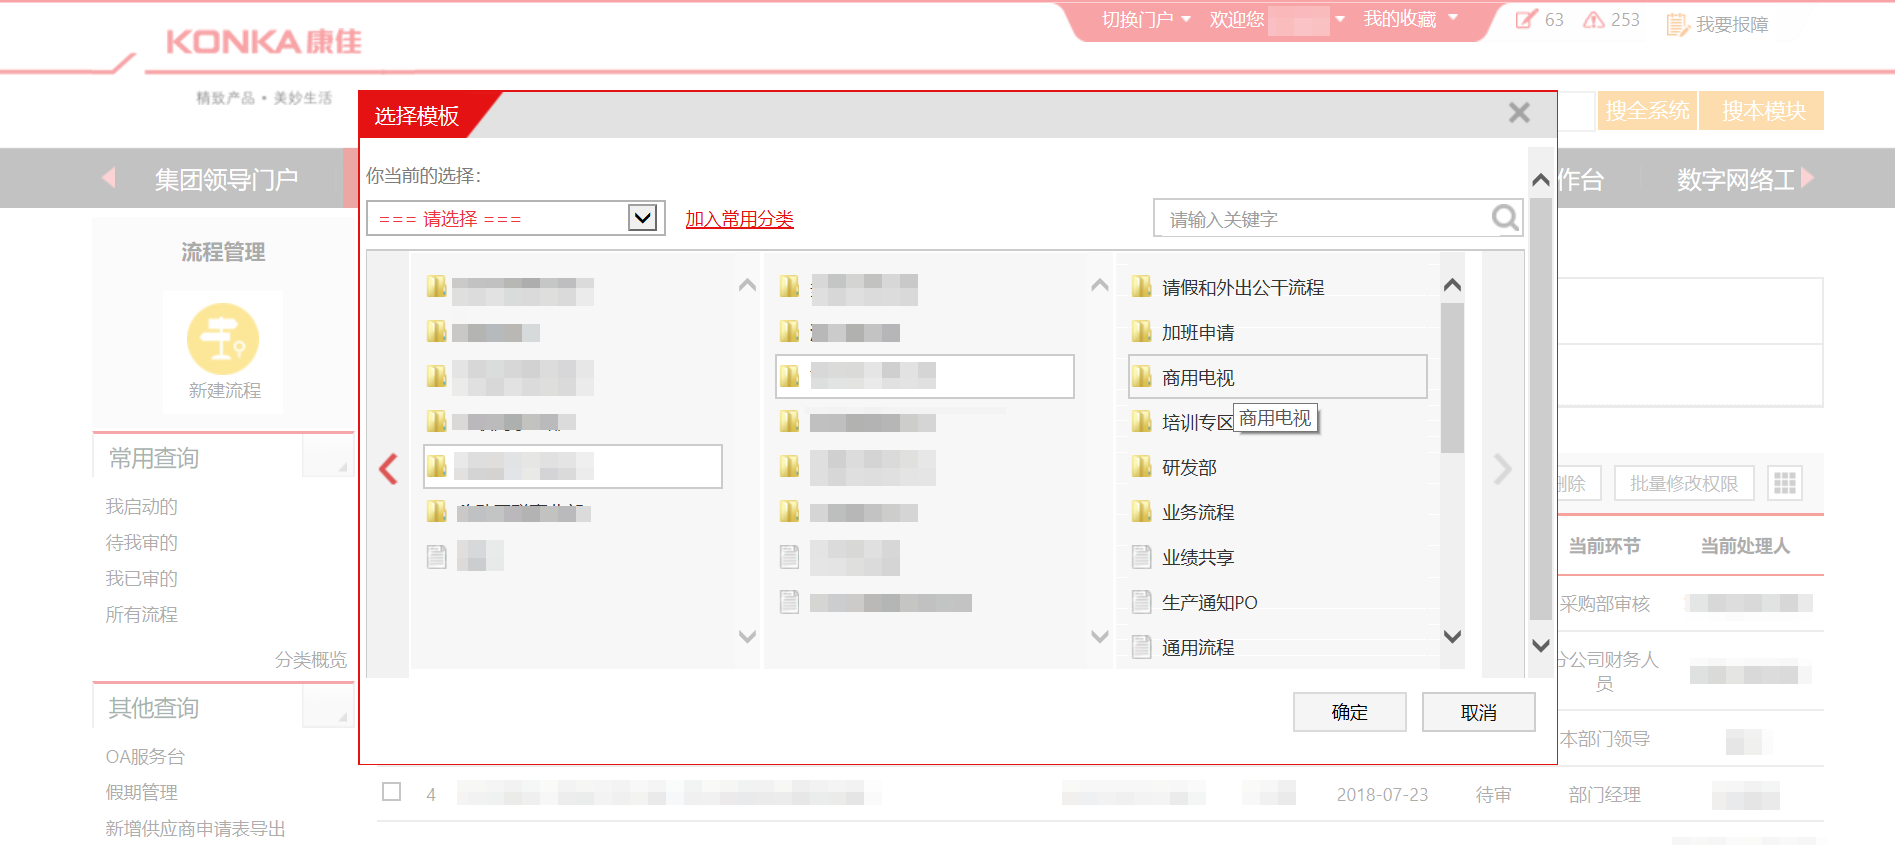Expand the 切换门户 portal switcher

pyautogui.click(x=1146, y=20)
